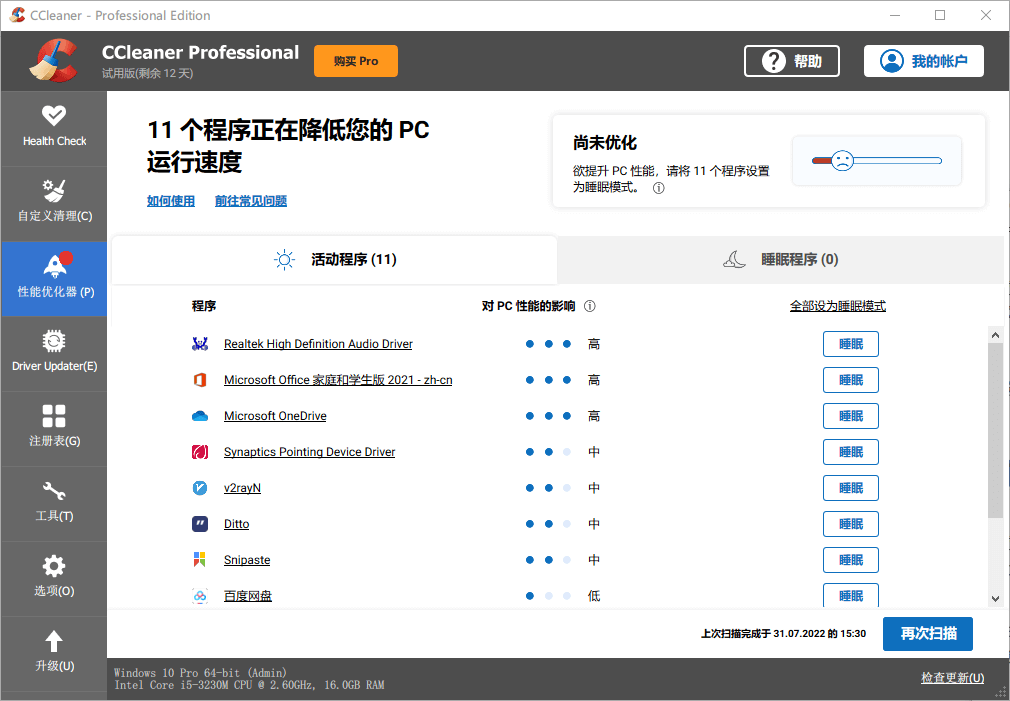
Task: Click the Microsoft Office program icon
Action: tap(200, 380)
